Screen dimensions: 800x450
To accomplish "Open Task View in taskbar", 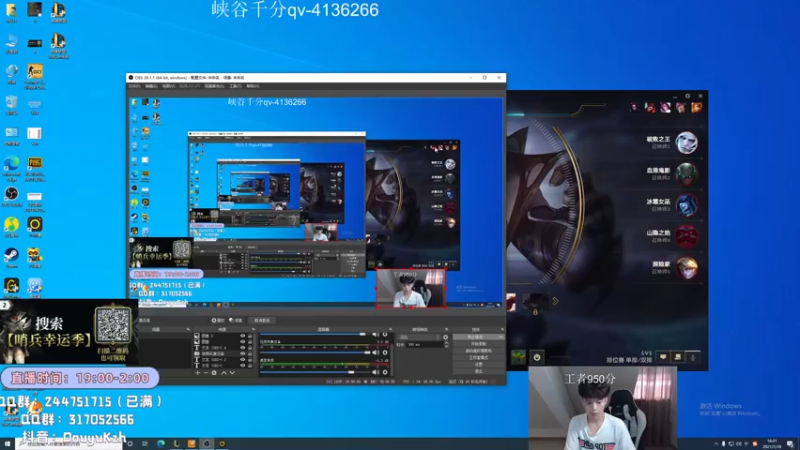I will 145,444.
